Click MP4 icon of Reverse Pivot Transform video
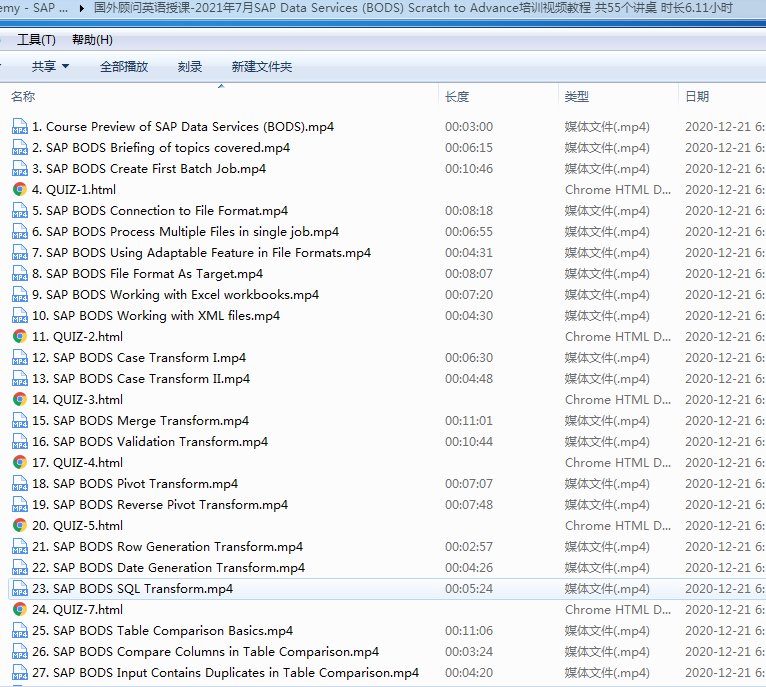The width and height of the screenshot is (766, 687). 20,505
